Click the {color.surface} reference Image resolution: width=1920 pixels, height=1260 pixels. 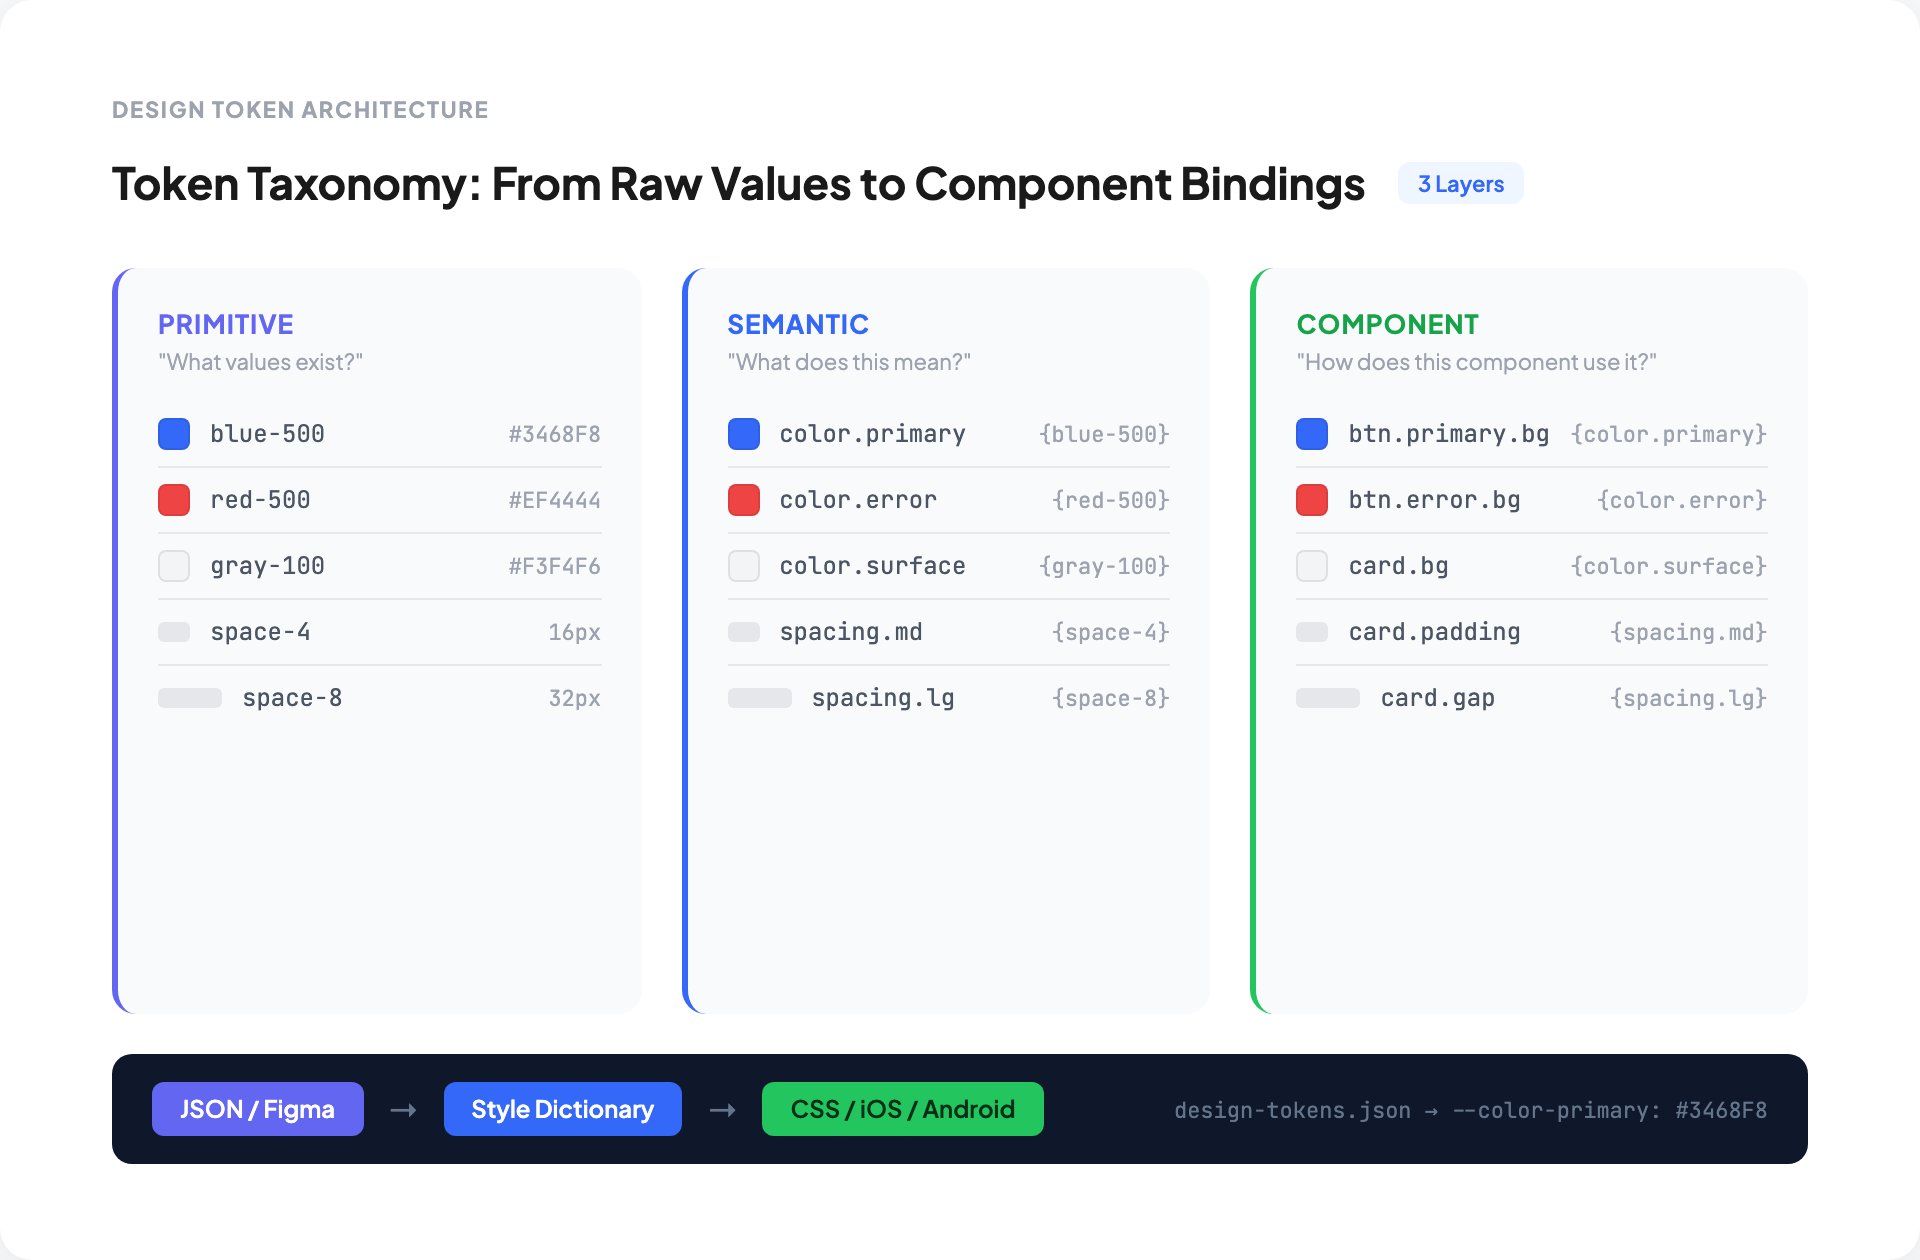pos(1669,566)
